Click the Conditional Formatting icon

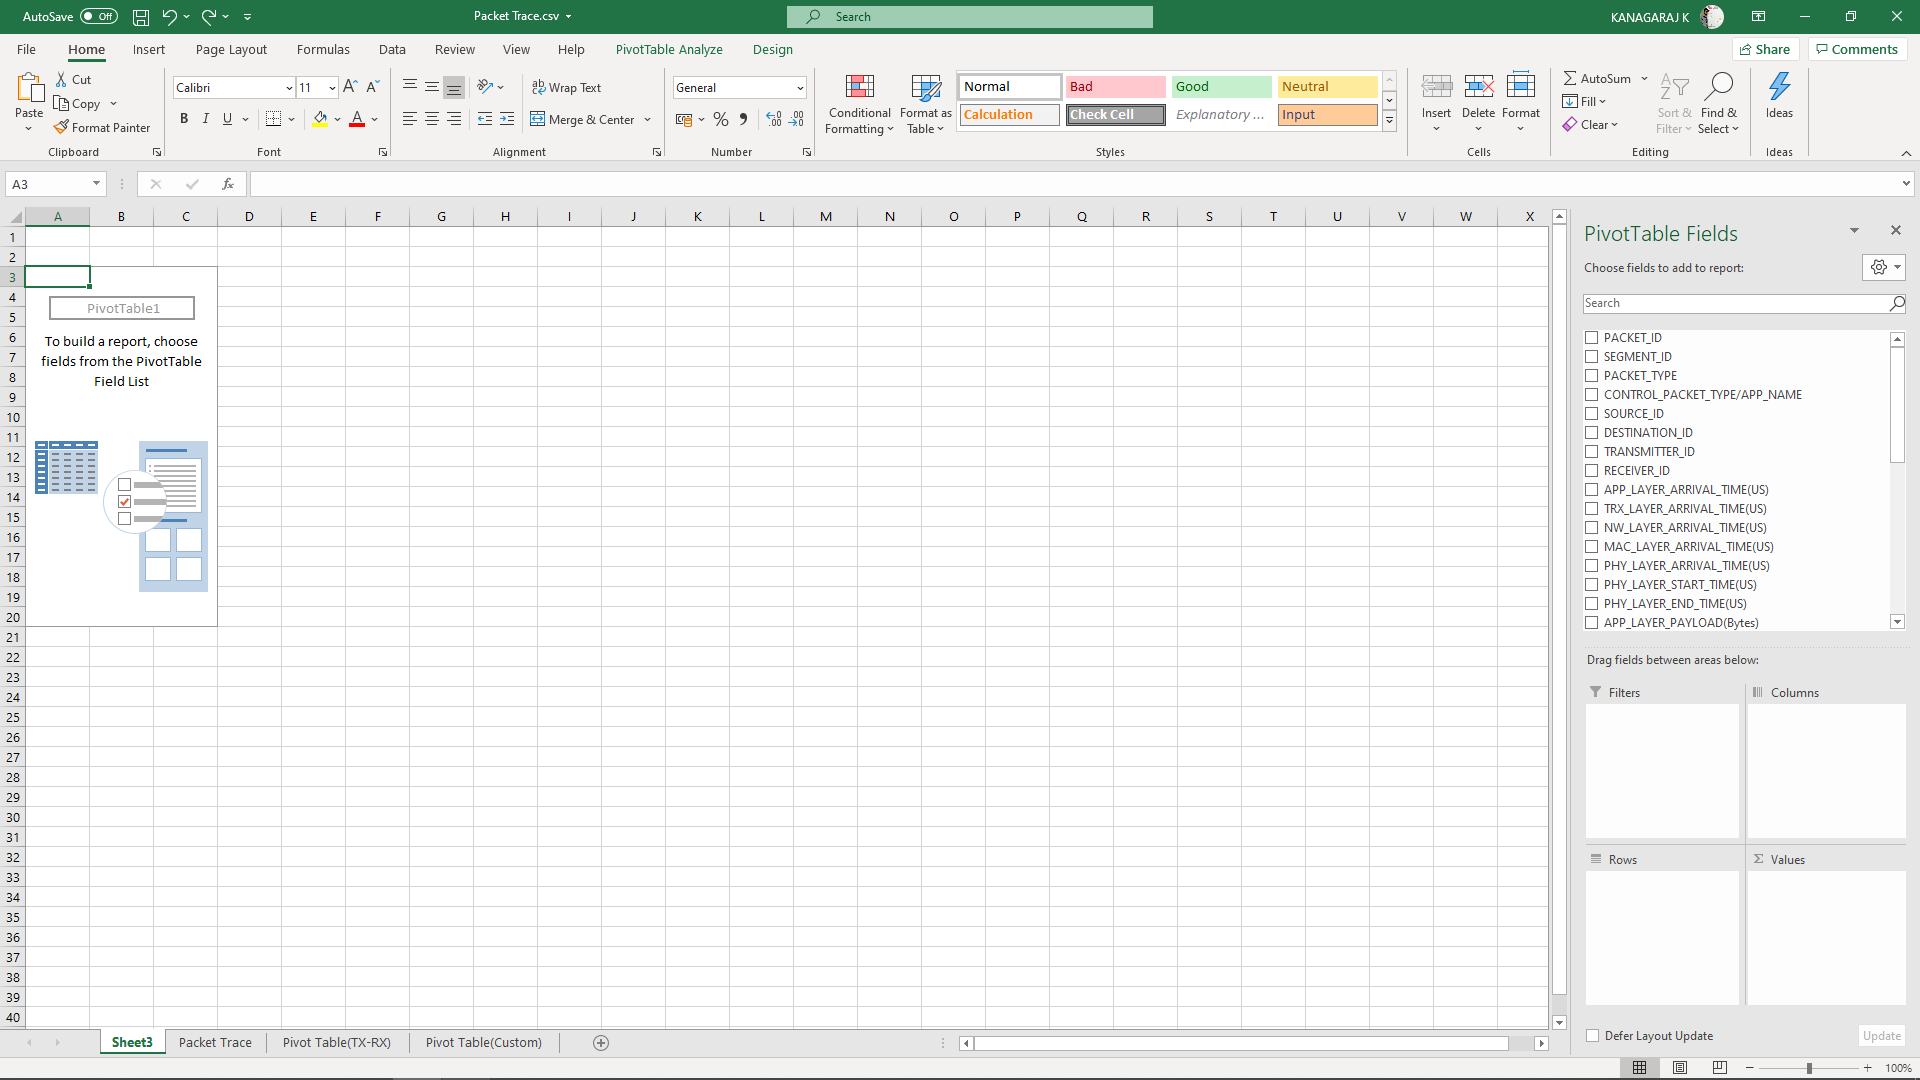pos(859,87)
